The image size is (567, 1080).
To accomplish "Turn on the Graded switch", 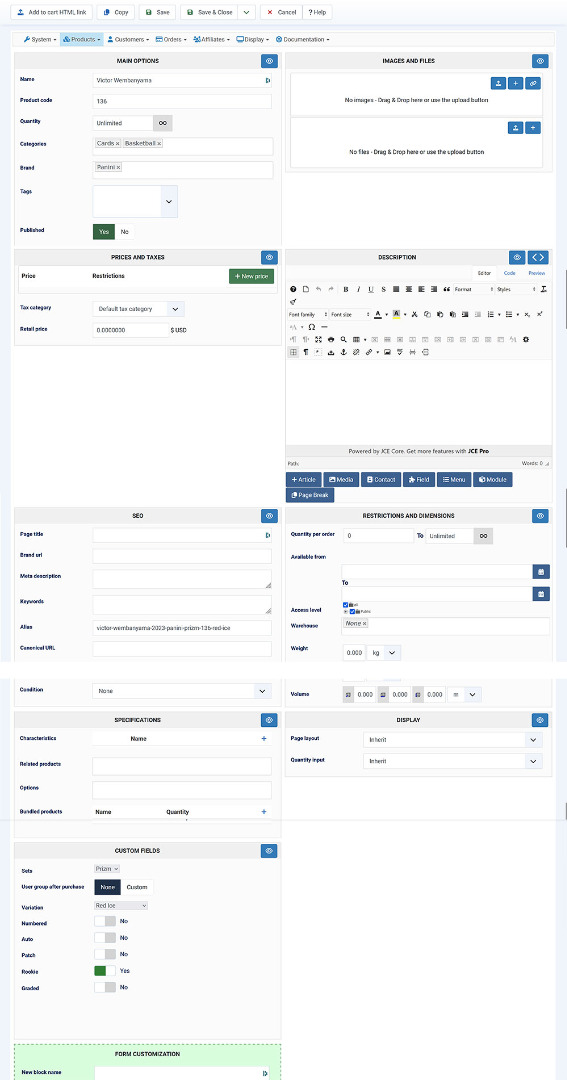I will (105, 987).
